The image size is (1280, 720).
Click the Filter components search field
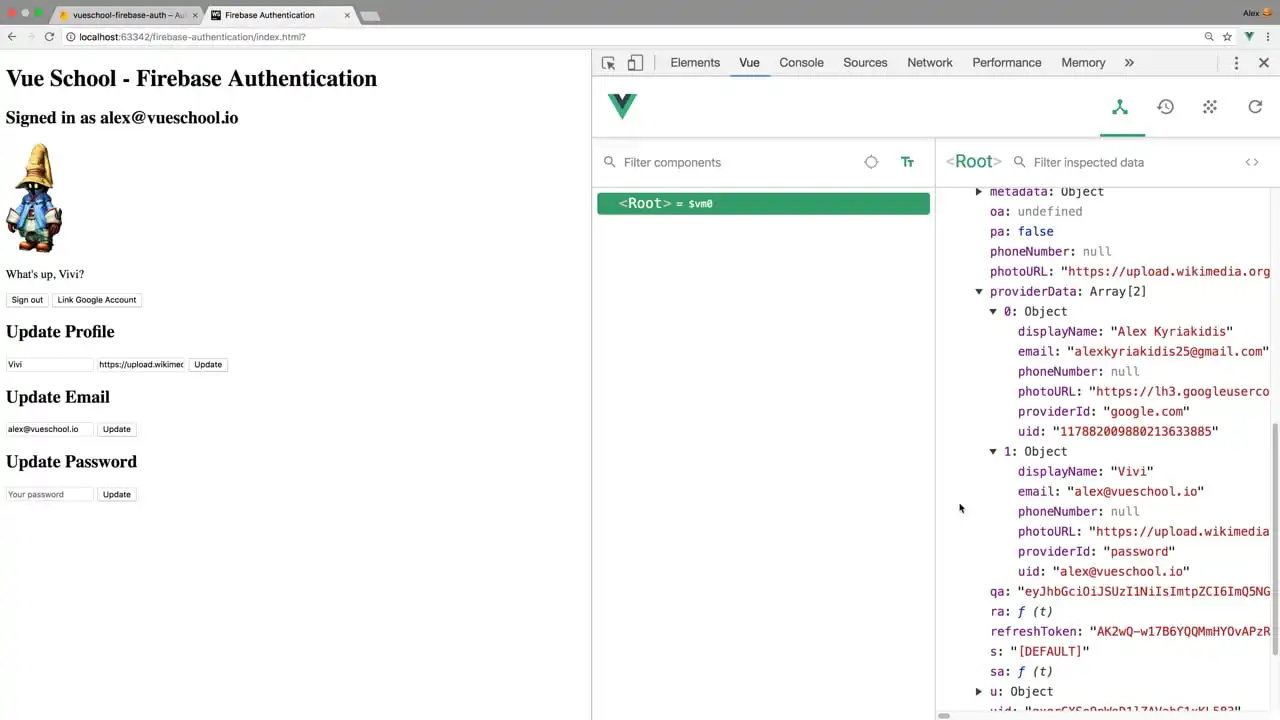[735, 162]
